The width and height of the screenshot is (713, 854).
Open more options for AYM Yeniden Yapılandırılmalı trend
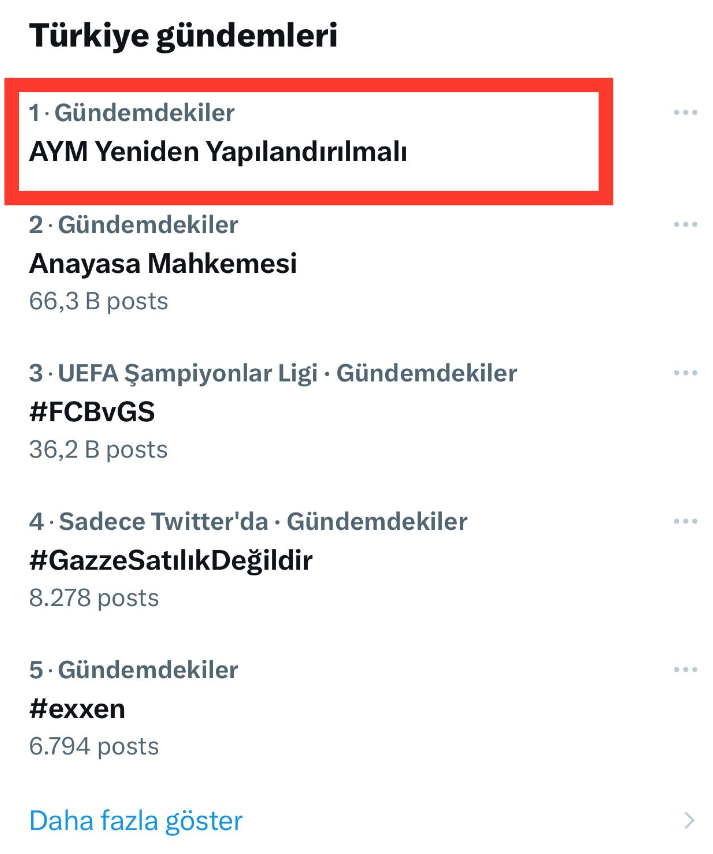[x=685, y=113]
